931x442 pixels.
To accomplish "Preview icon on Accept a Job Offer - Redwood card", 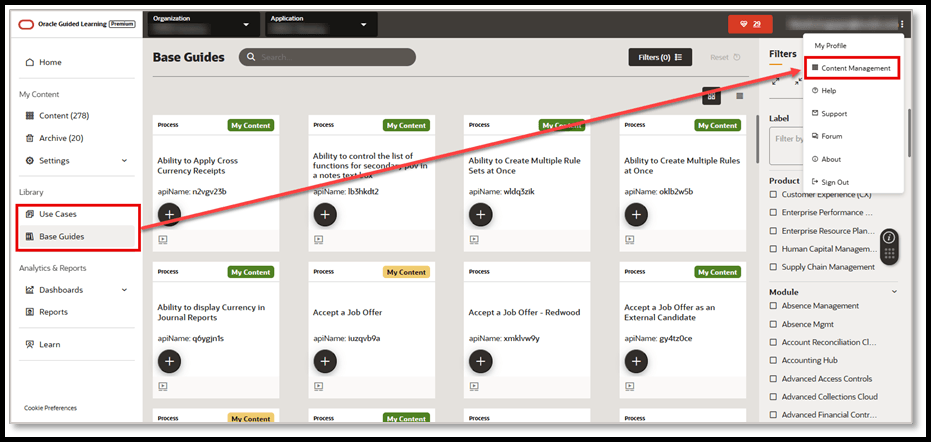I will click(474, 387).
